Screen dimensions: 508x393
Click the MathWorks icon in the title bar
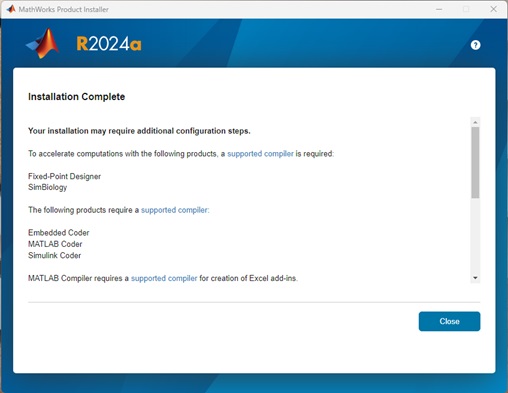tap(11, 9)
